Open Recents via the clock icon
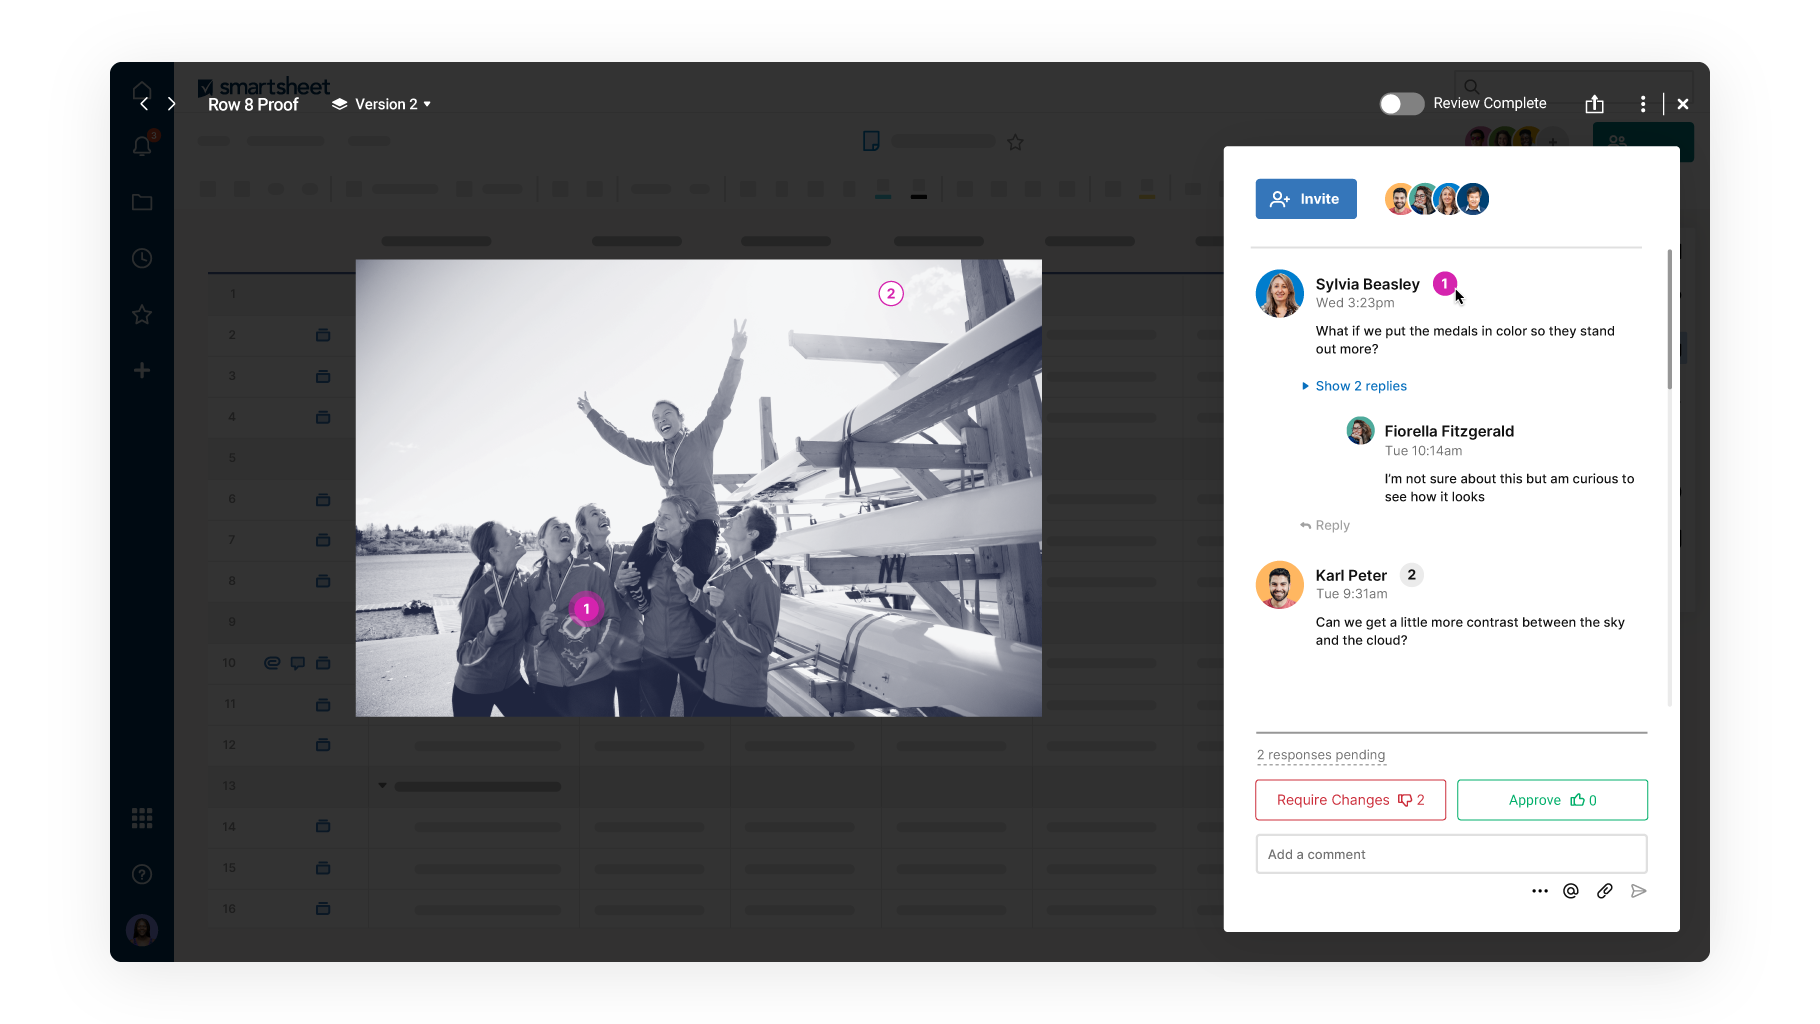1820x1024 pixels. tap(142, 258)
